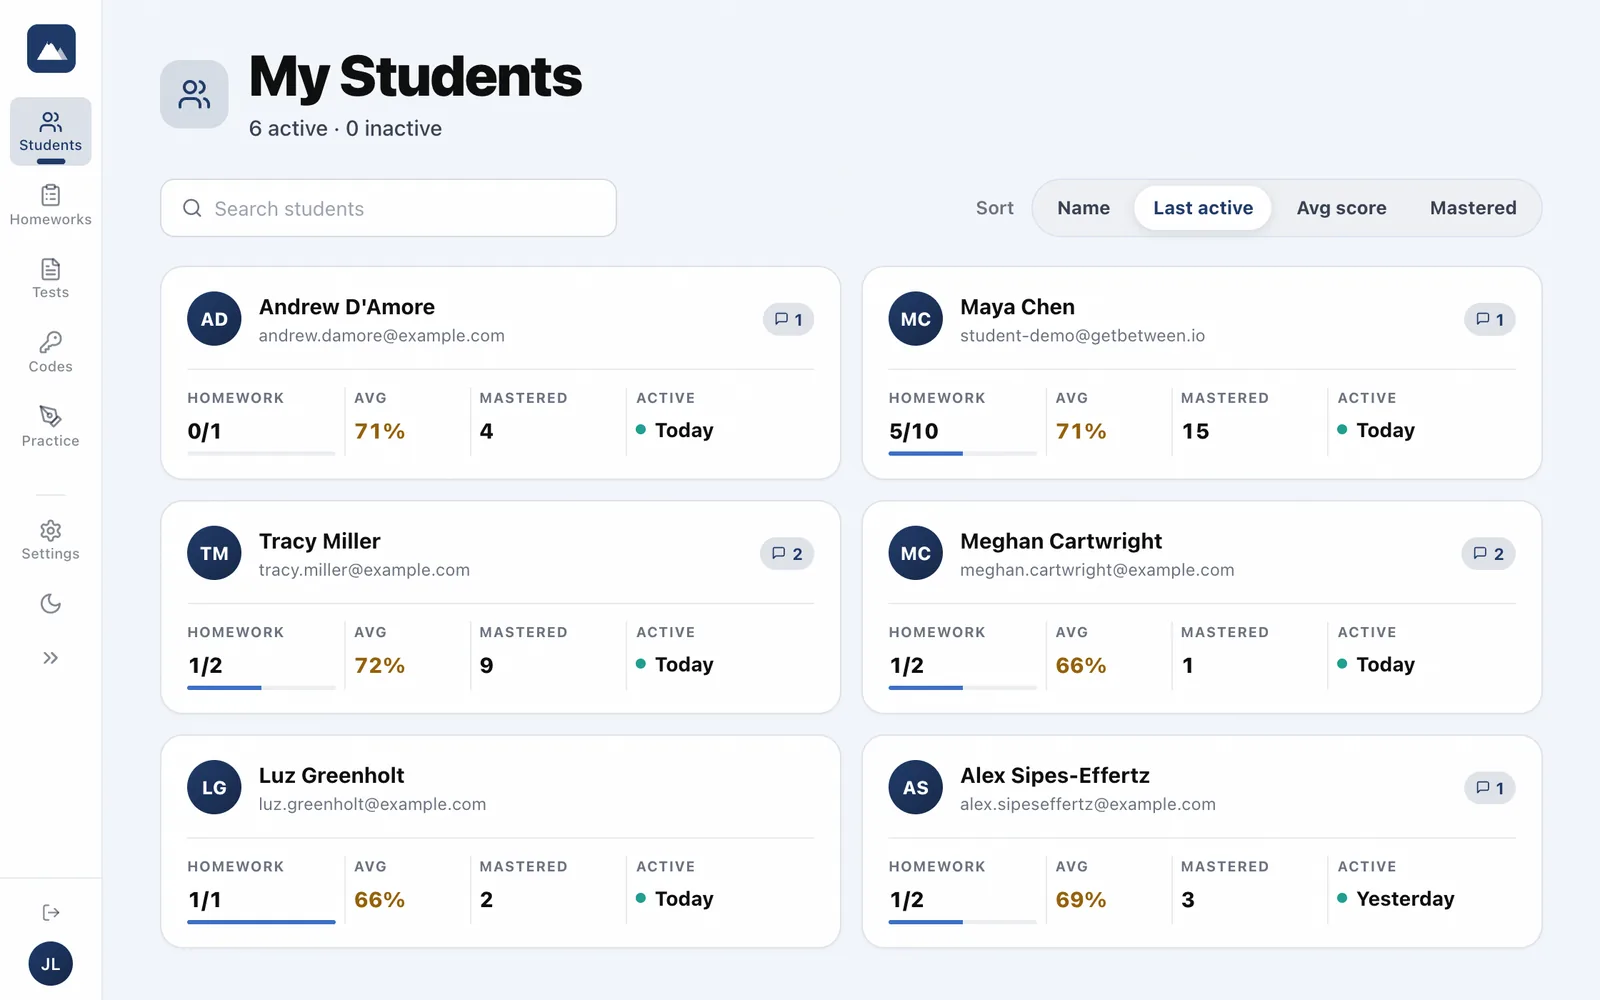Screen dimensions: 1600x1000
Task: Open Maya Chen's student name
Action: point(1017,307)
